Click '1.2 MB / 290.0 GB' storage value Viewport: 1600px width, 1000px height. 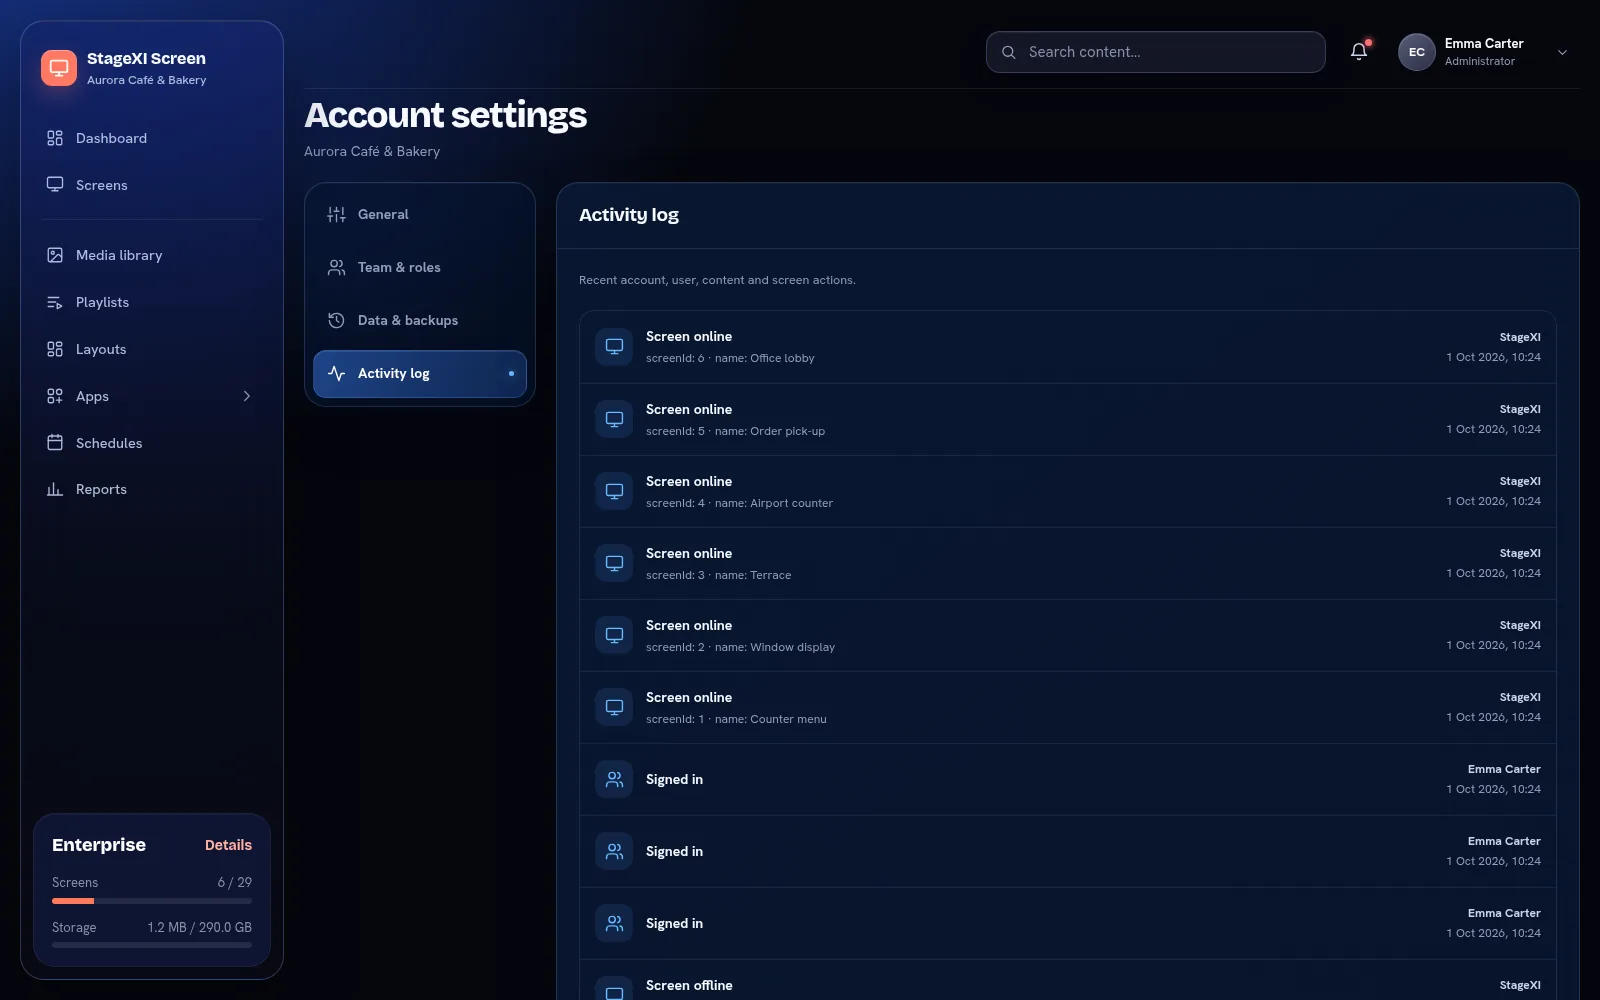(200, 927)
